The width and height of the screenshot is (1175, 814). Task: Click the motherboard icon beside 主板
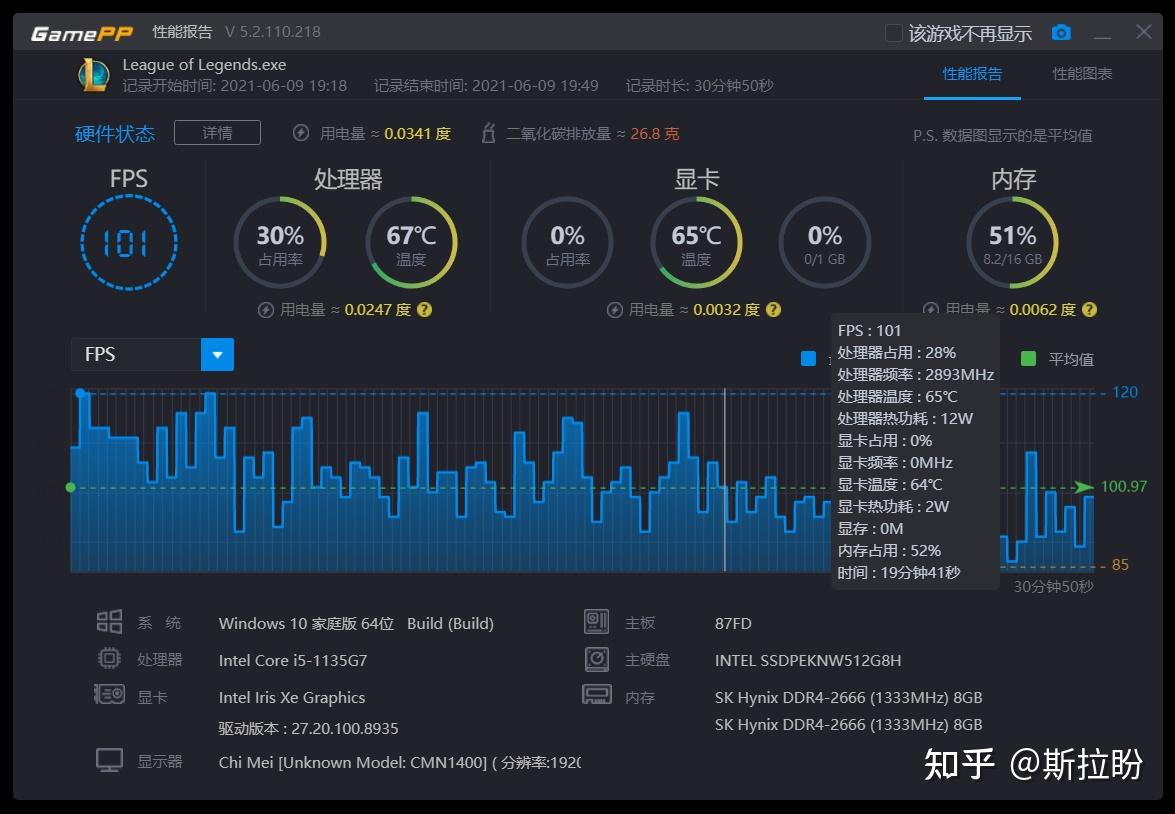coord(596,622)
